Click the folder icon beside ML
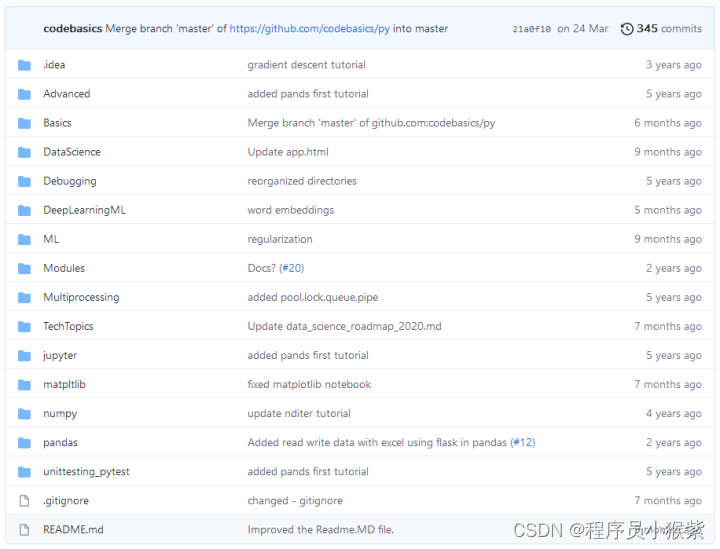This screenshot has width=720, height=549. (x=24, y=239)
